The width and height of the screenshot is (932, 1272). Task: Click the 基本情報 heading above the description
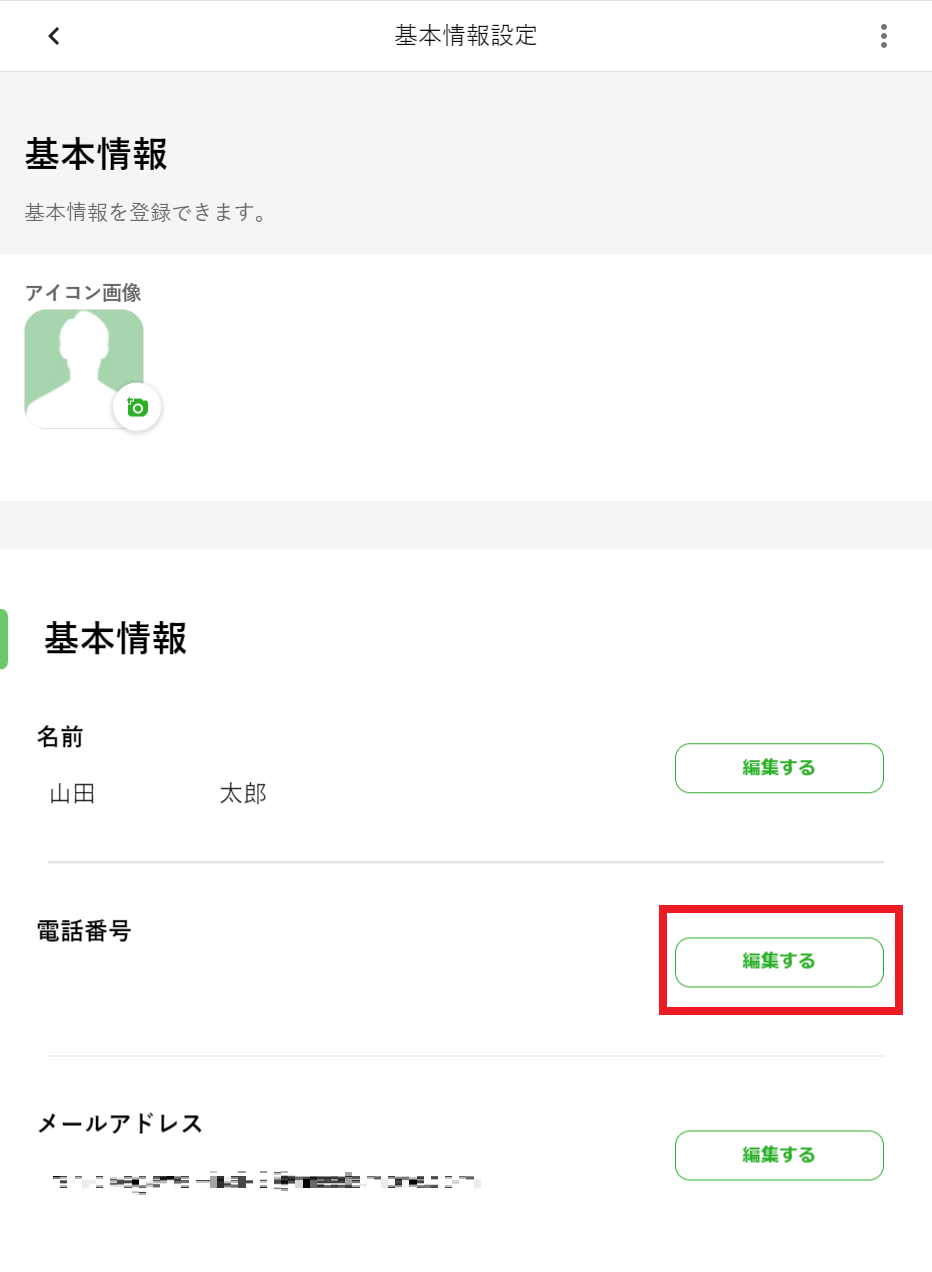point(96,155)
